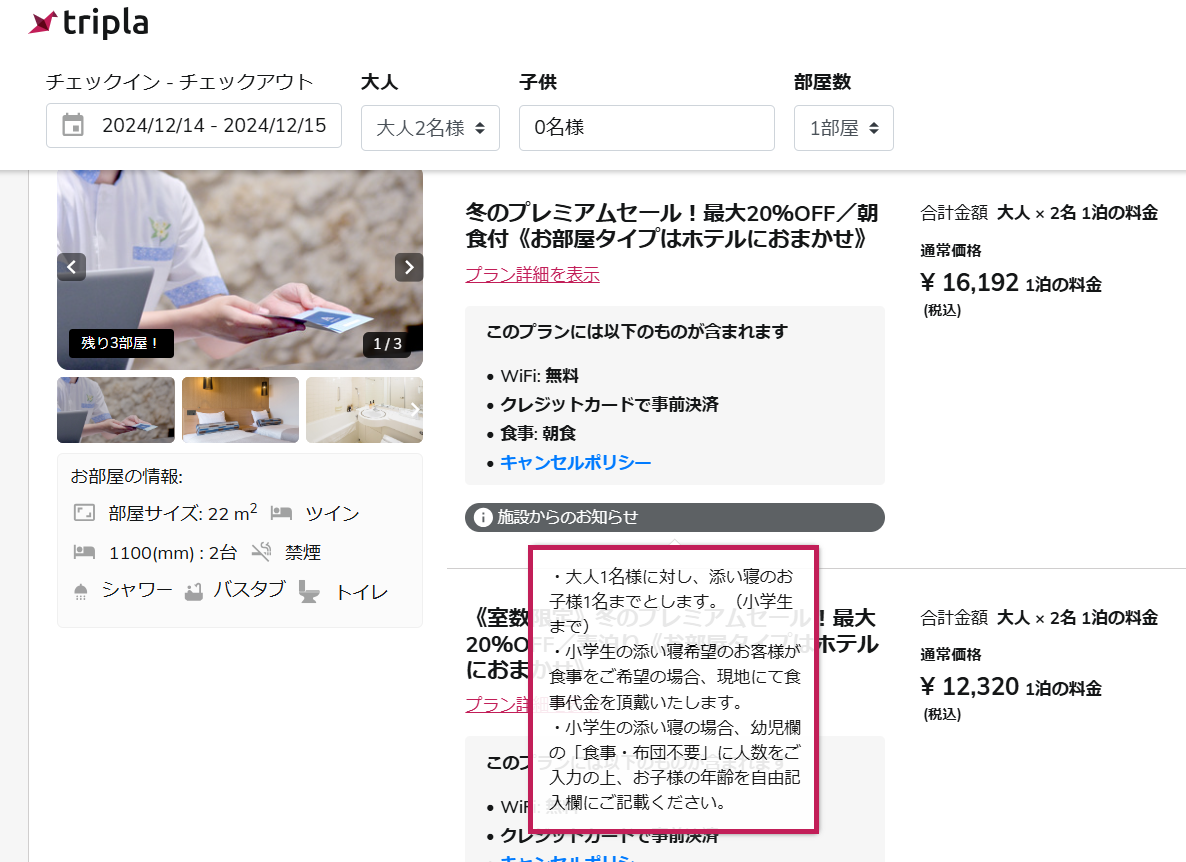
Task: Click the no-smoking icon beside 禁煙
Action: (x=262, y=552)
